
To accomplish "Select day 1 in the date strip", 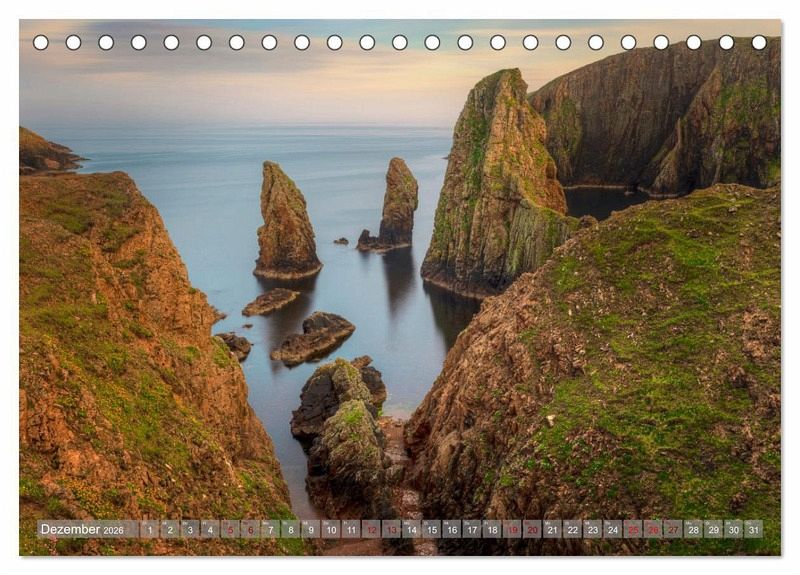I will 149,529.
